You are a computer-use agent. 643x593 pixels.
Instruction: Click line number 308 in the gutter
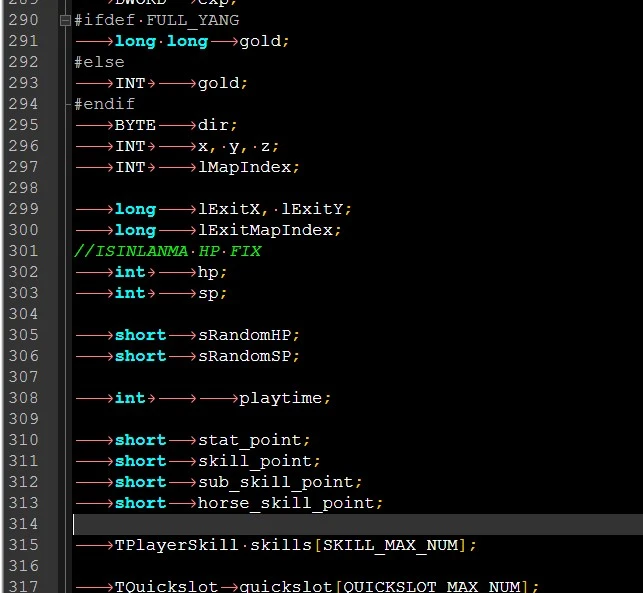coord(22,398)
